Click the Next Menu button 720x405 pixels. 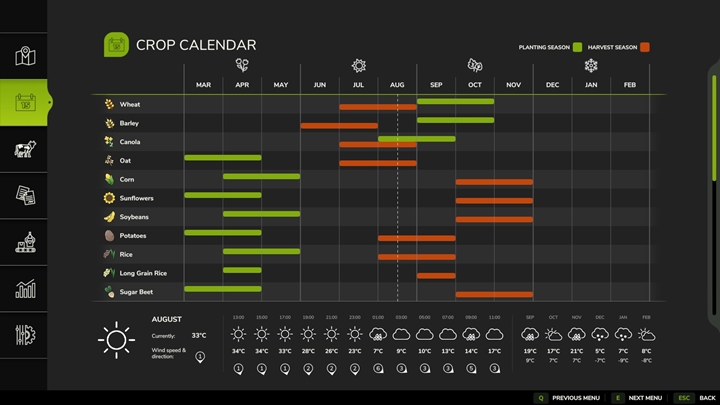point(637,398)
